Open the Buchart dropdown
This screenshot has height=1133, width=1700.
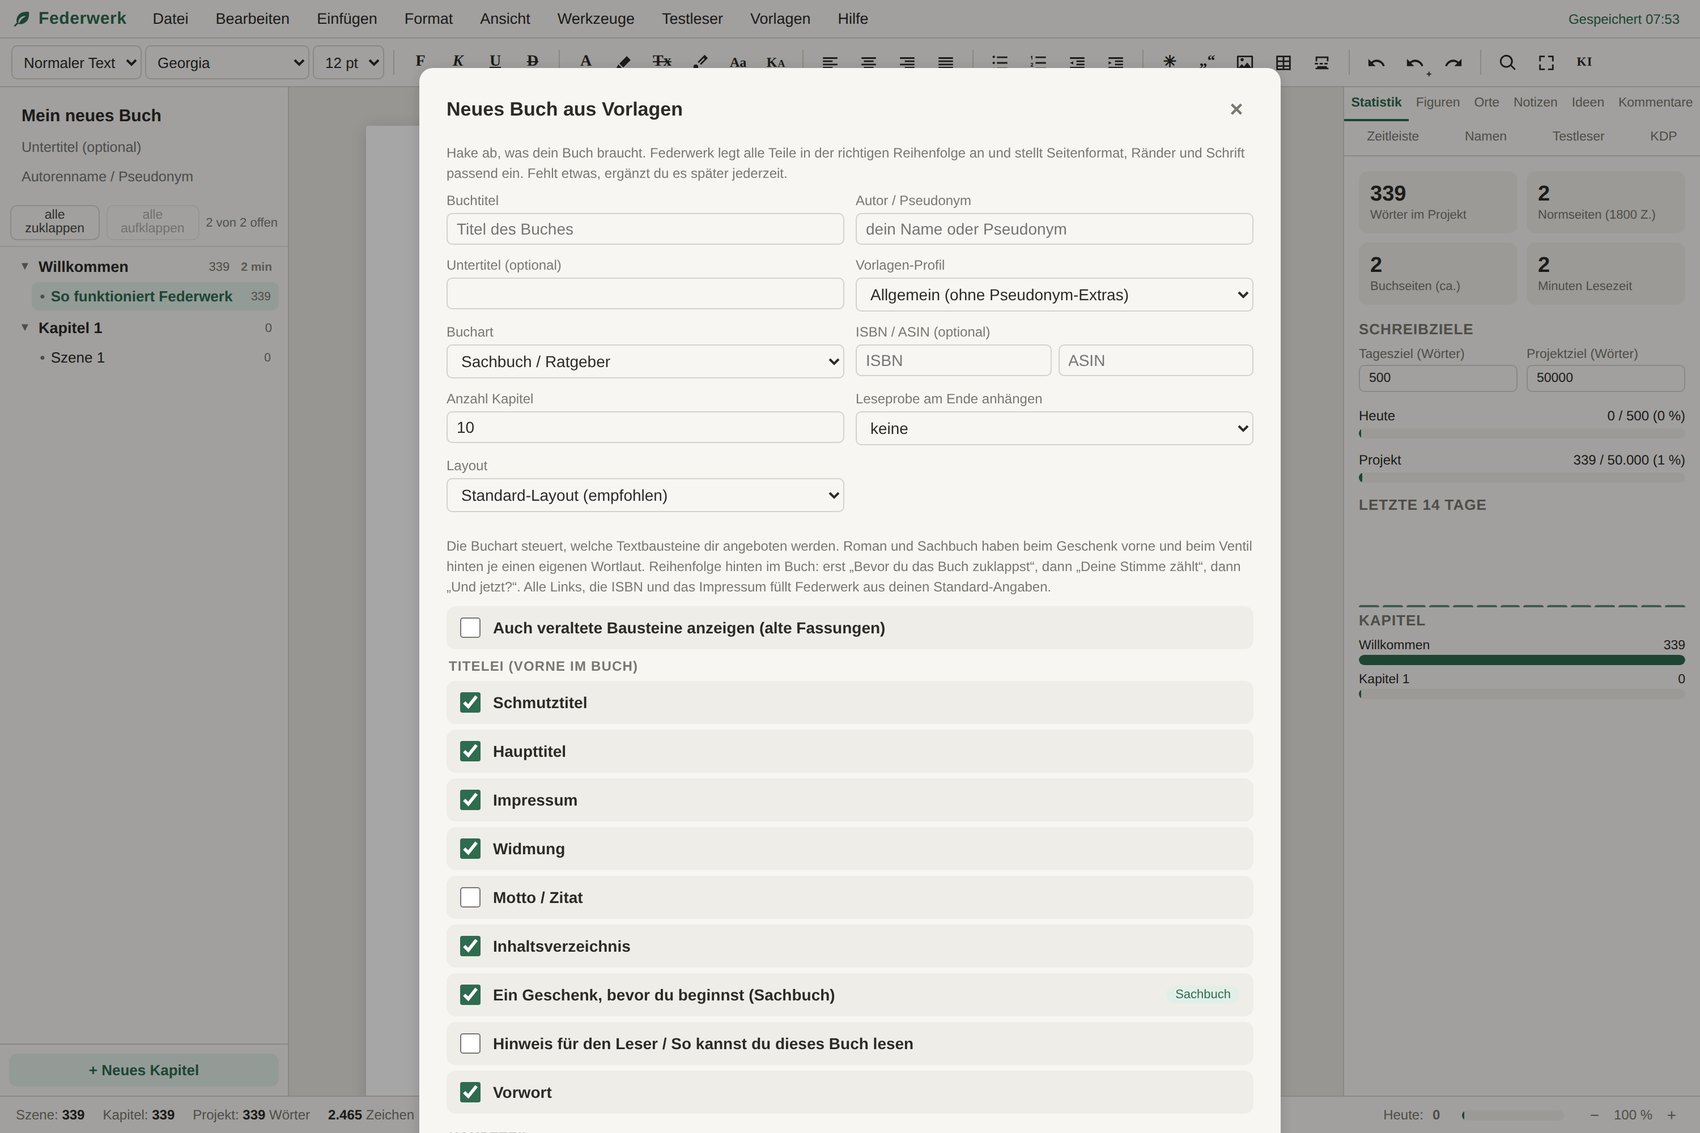coord(645,362)
